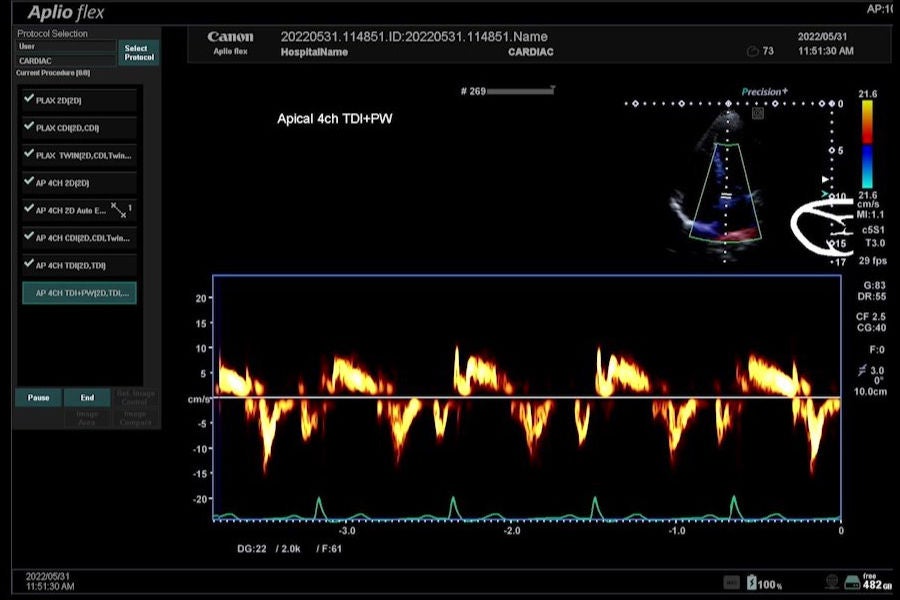Click the Precision+ label
This screenshot has width=900, height=600.
[x=765, y=92]
